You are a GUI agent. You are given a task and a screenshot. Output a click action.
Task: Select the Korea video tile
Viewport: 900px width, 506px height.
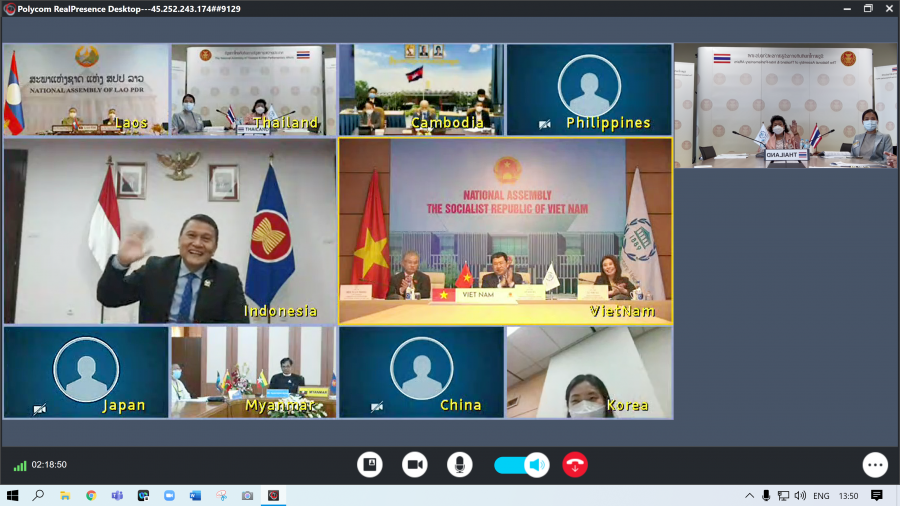pos(589,372)
